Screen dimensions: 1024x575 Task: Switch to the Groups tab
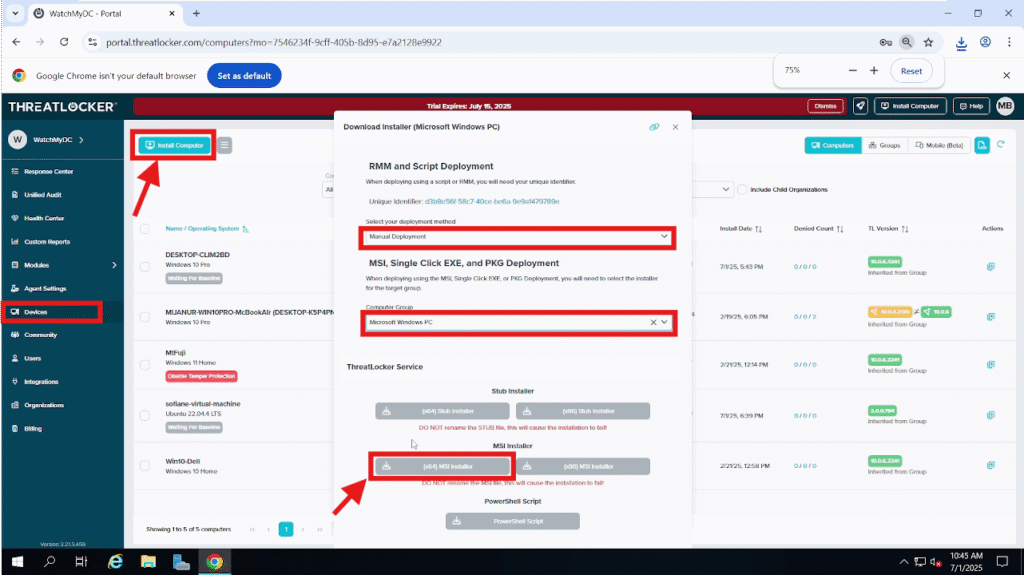884,145
